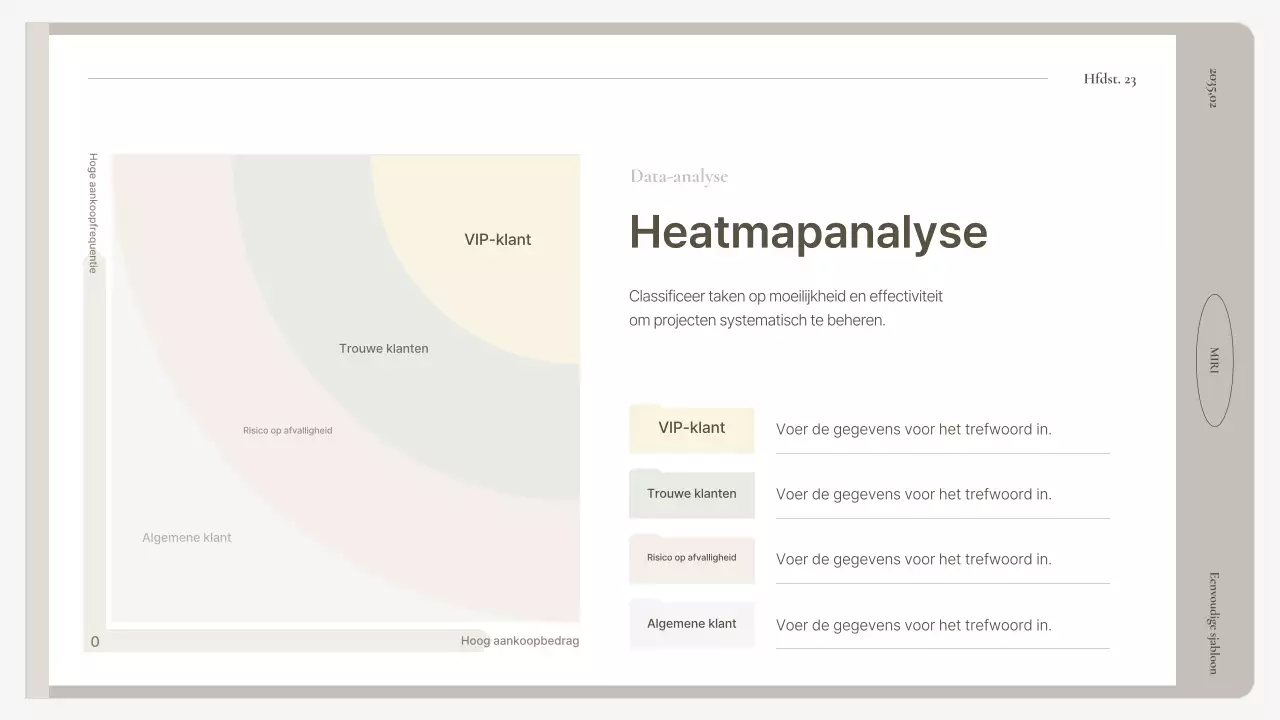Select the Risico op afvalligheid chart label
The width and height of the screenshot is (1280, 720).
pos(287,430)
